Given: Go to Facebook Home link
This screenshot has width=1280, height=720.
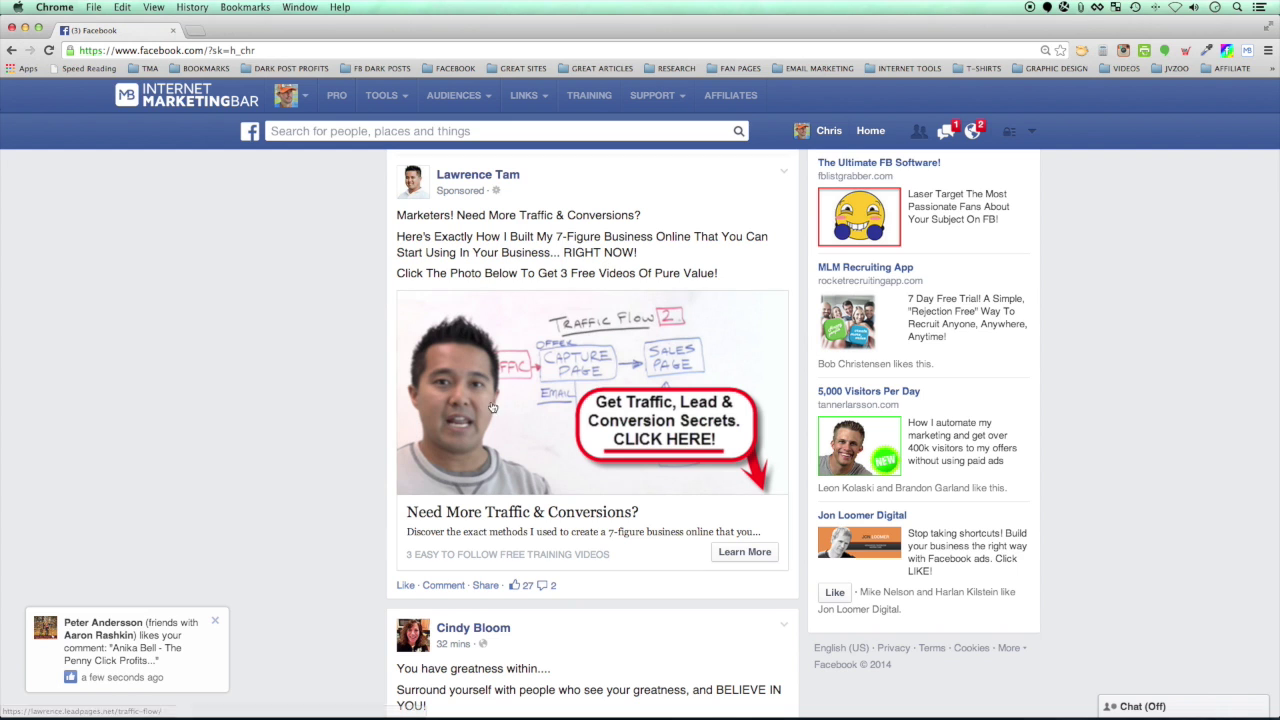Looking at the screenshot, I should (x=870, y=131).
